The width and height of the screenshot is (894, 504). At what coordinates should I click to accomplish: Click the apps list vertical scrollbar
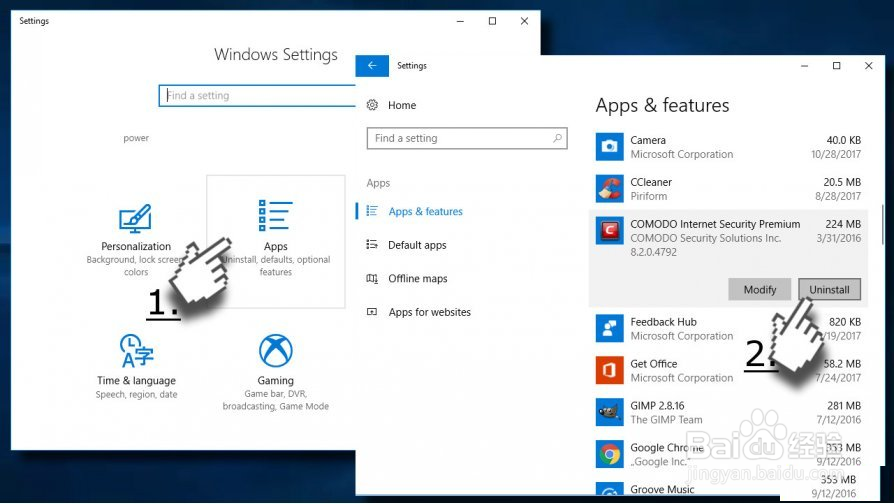tap(882, 225)
